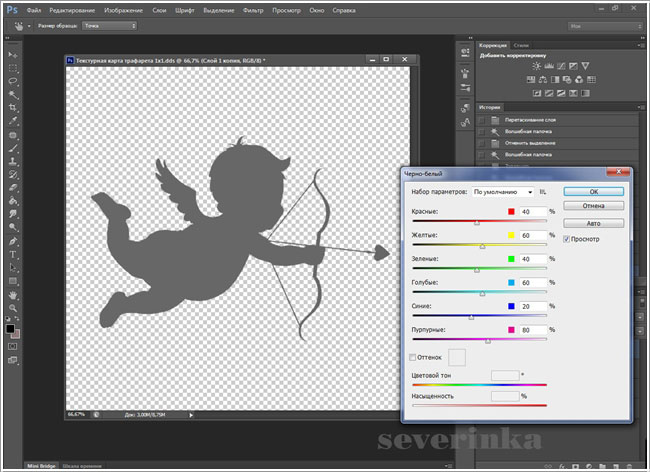
Task: Open the Фильтр menu
Action: (x=251, y=8)
